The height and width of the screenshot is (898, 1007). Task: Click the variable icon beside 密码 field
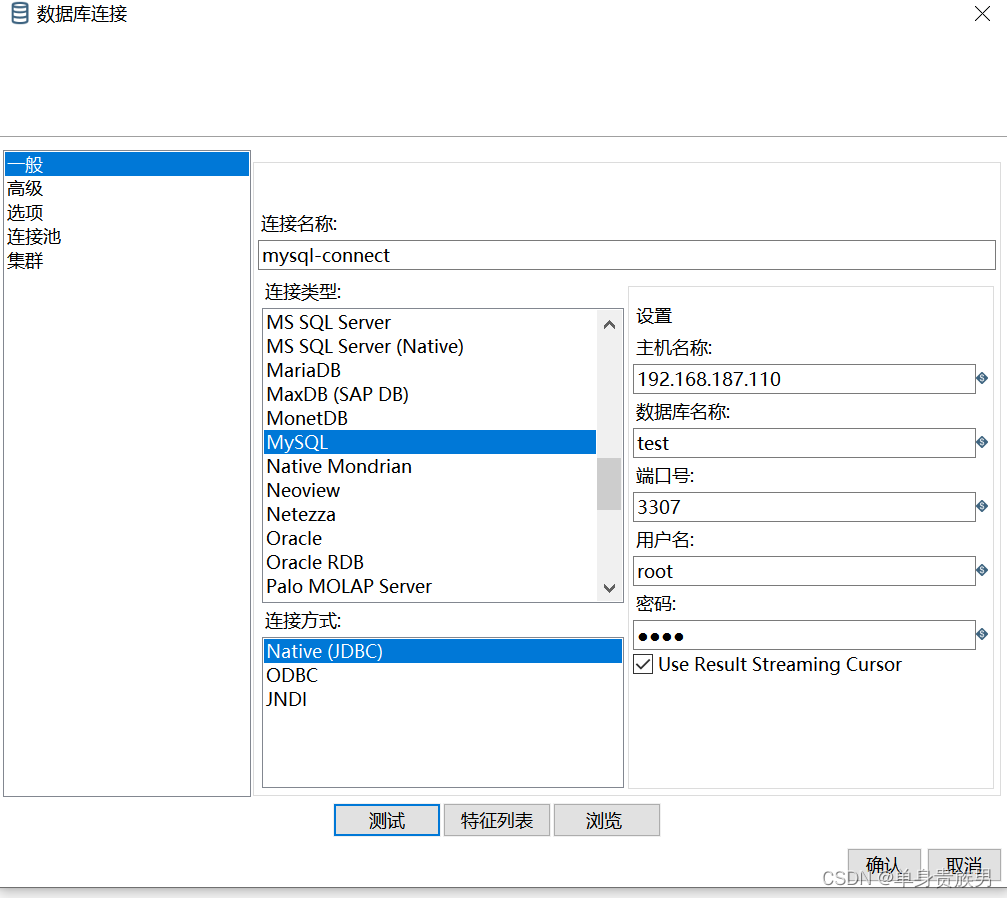click(981, 634)
